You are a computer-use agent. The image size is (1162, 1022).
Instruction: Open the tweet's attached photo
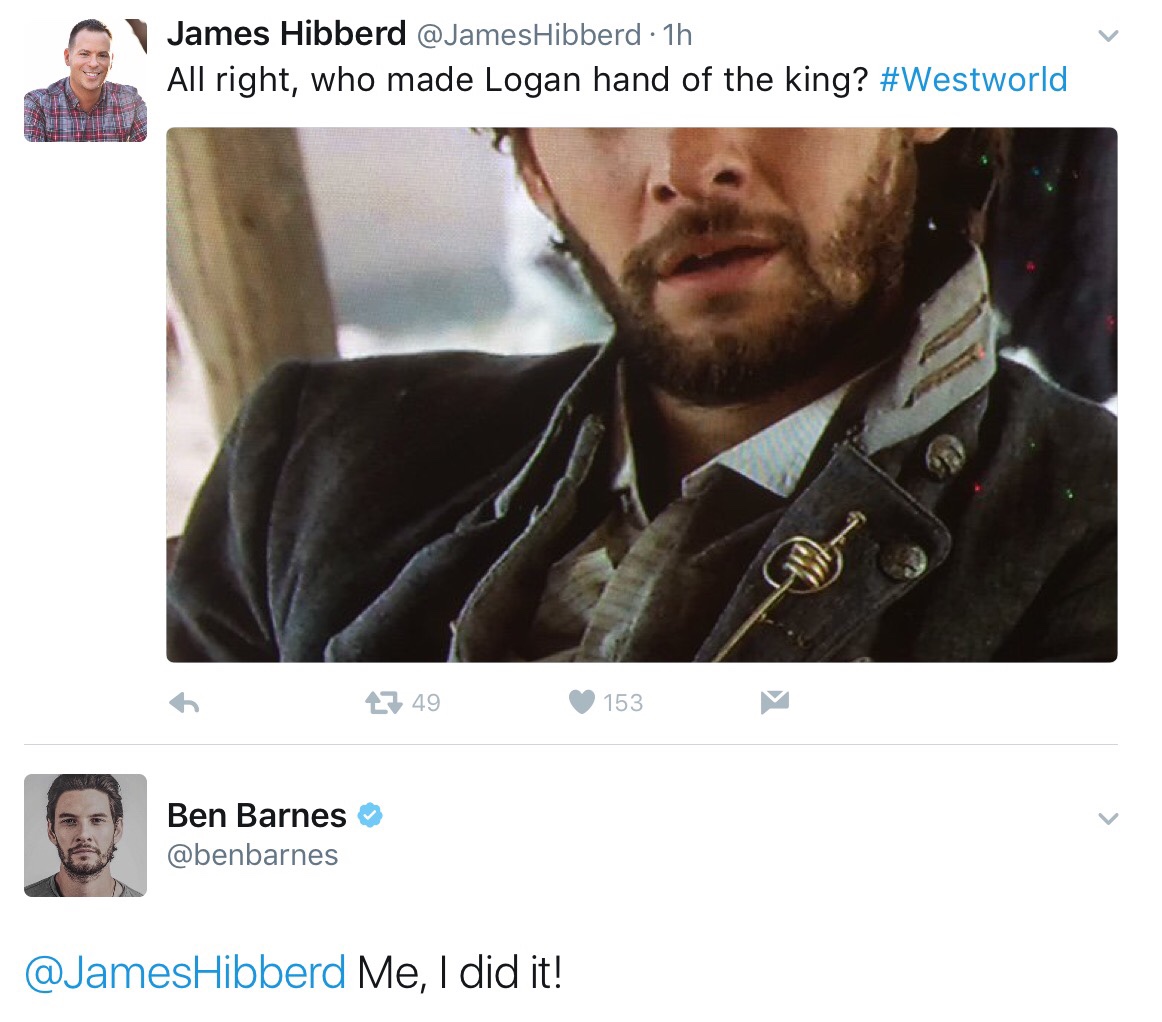(x=641, y=394)
